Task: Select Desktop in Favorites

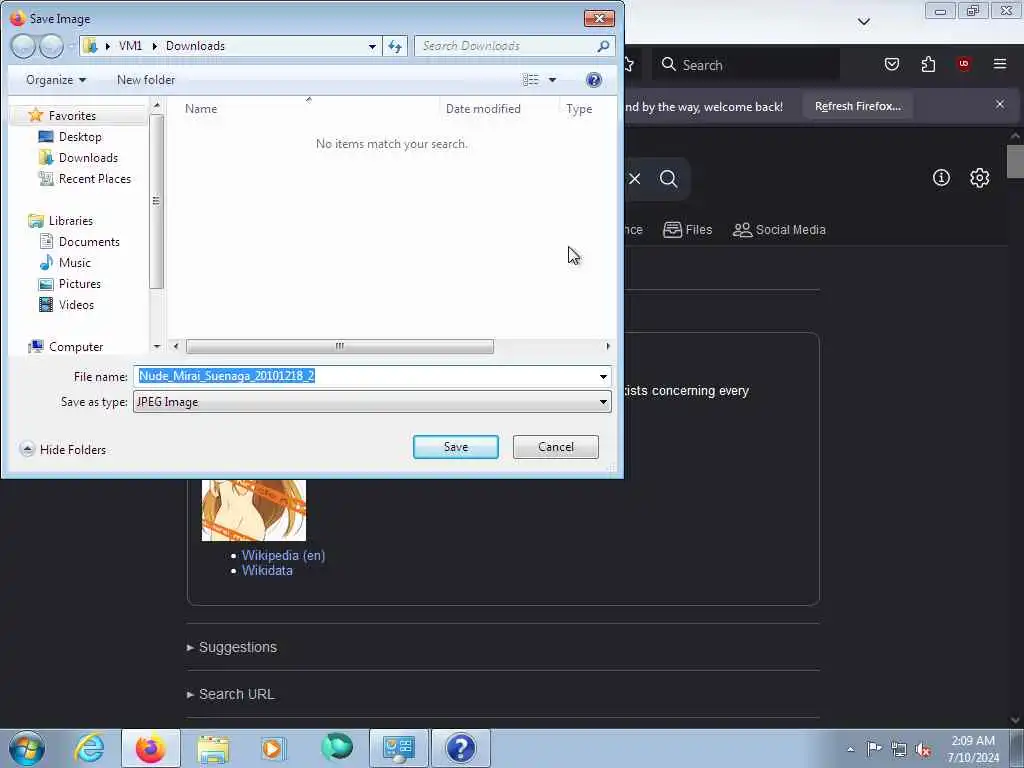Action: click(x=71, y=136)
